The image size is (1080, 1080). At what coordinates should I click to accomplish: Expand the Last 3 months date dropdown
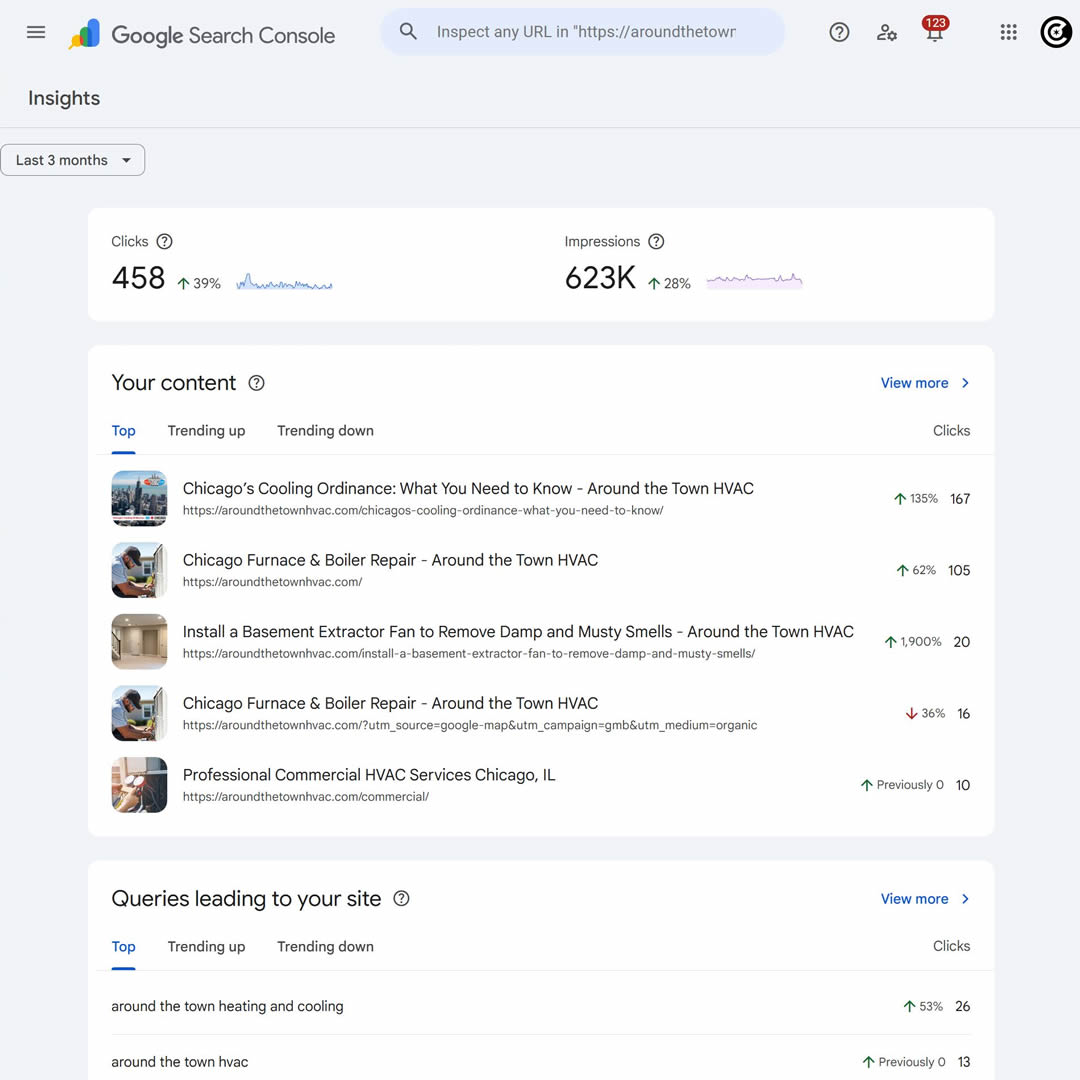(x=72, y=160)
